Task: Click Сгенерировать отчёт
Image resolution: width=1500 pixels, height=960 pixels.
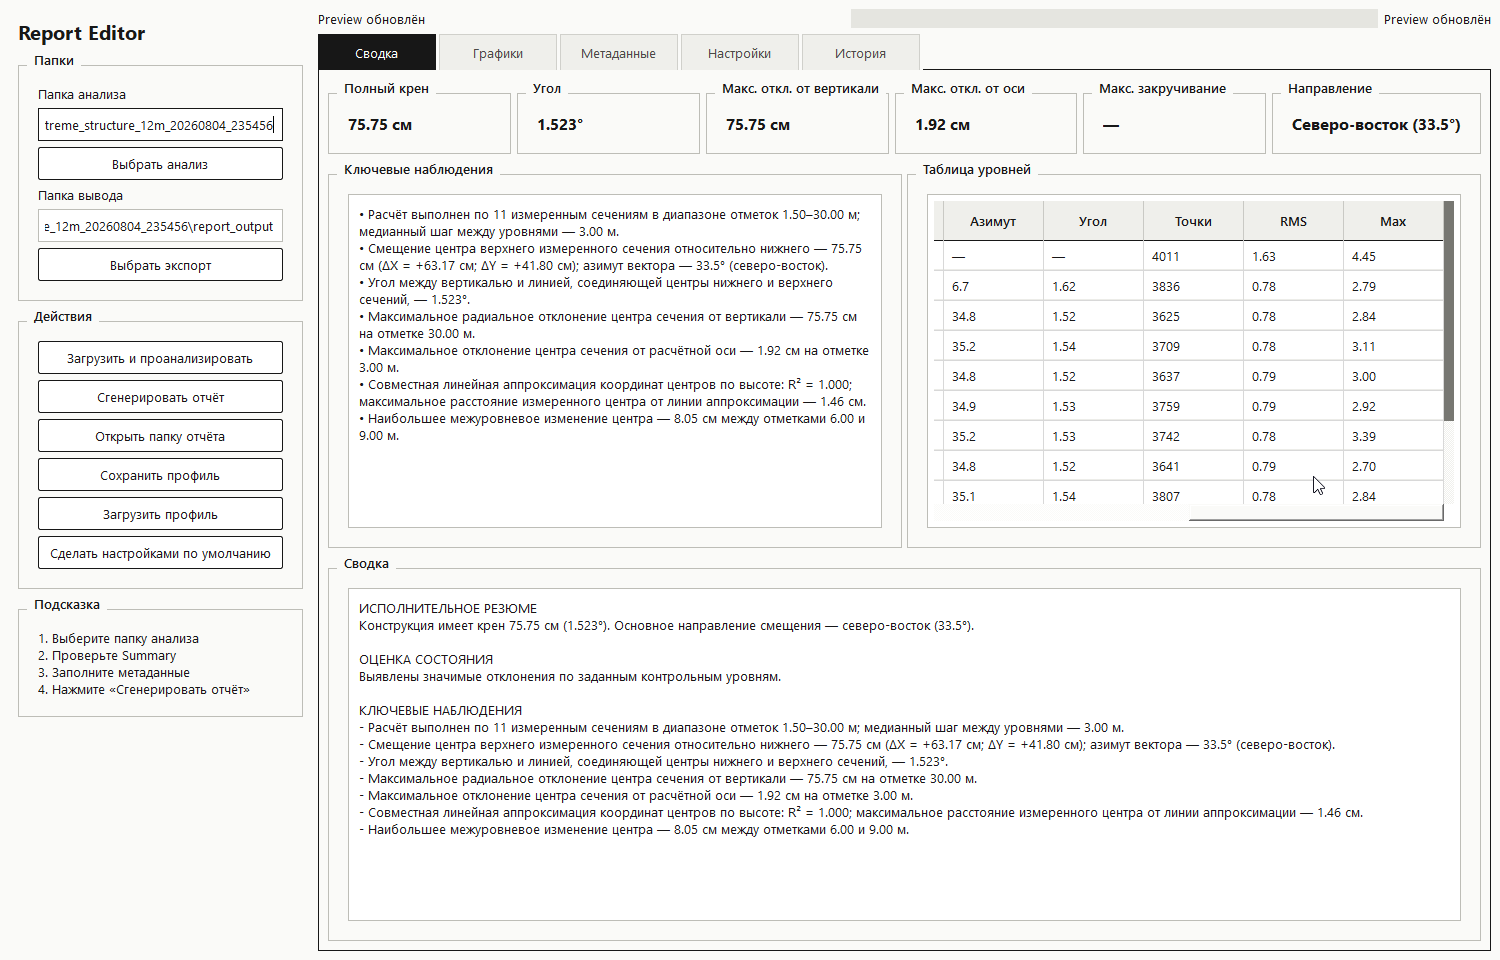Action: [160, 397]
